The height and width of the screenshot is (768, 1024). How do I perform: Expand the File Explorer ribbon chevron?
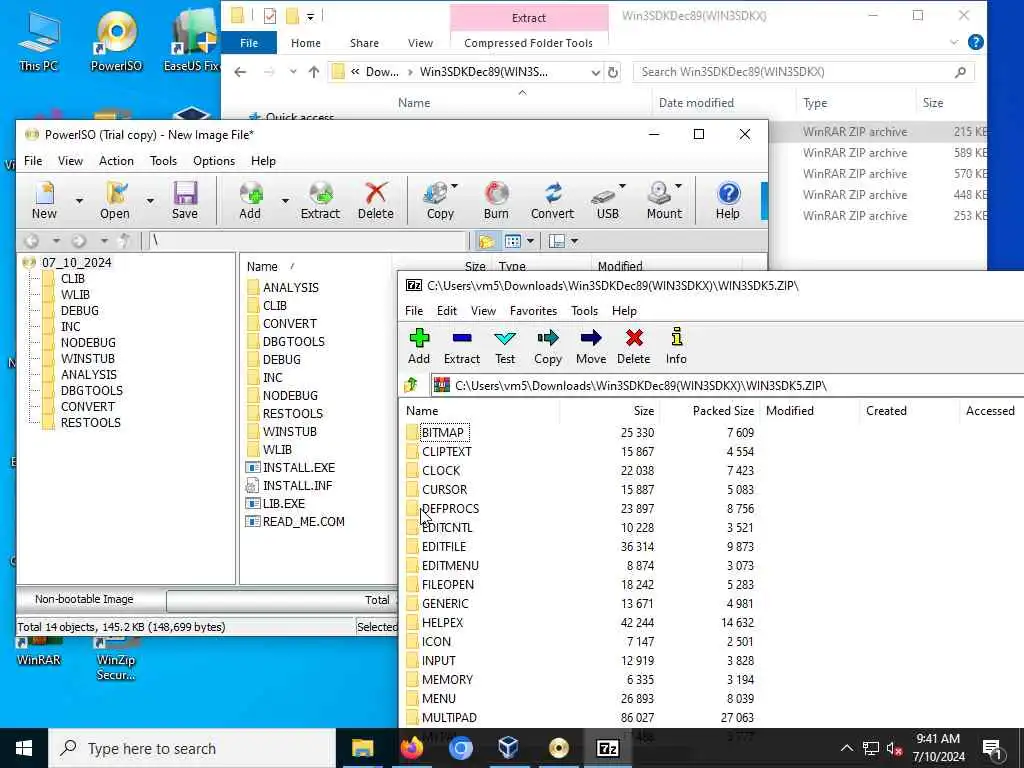click(x=953, y=42)
